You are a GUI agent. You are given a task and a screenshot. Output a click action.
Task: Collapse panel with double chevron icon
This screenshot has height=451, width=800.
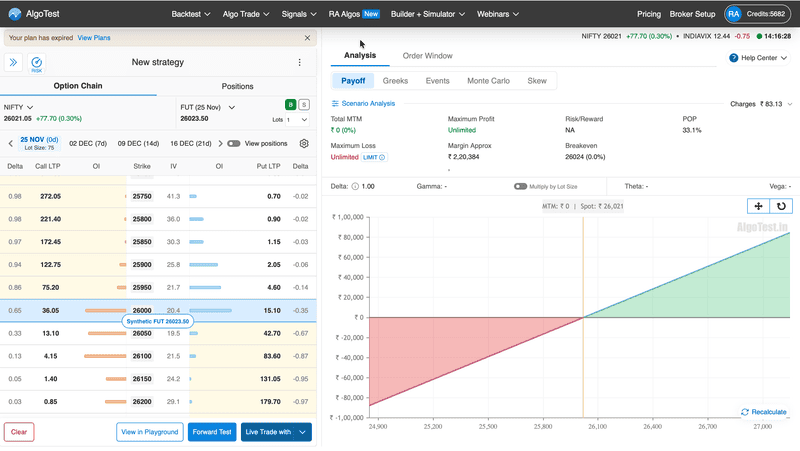pyautogui.click(x=15, y=62)
